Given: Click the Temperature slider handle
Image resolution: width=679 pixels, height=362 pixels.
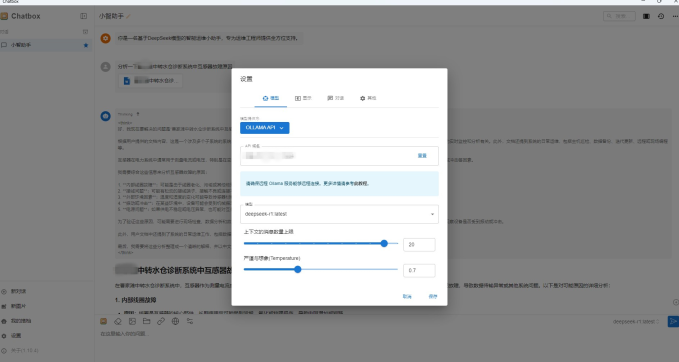Looking at the screenshot, I should point(297,269).
